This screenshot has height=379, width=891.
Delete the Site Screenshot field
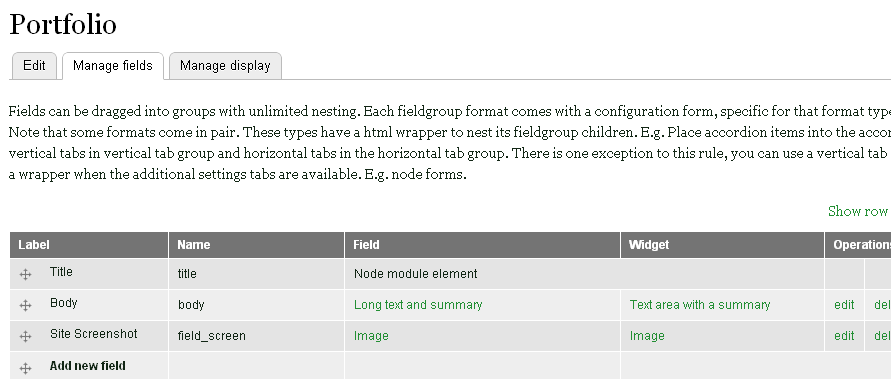point(882,336)
